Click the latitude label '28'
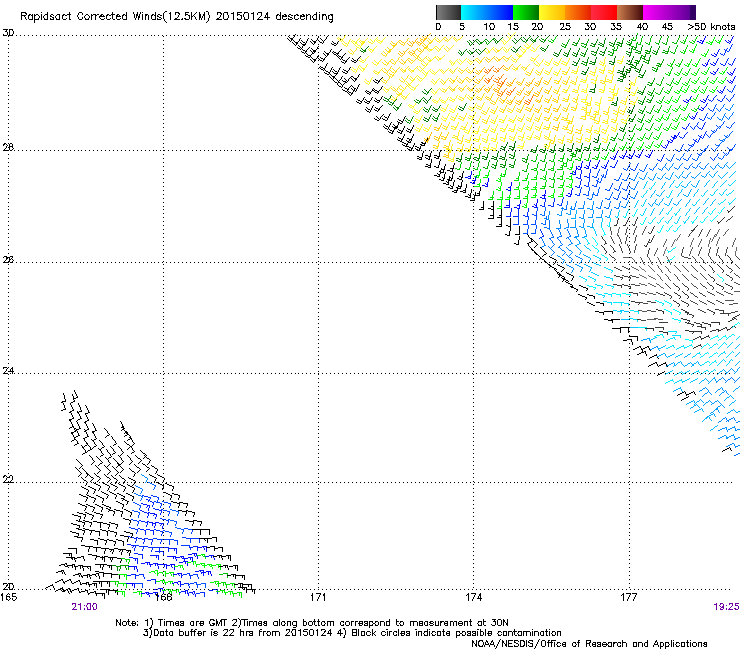Image resolution: width=740 pixels, height=650 pixels. [8, 147]
